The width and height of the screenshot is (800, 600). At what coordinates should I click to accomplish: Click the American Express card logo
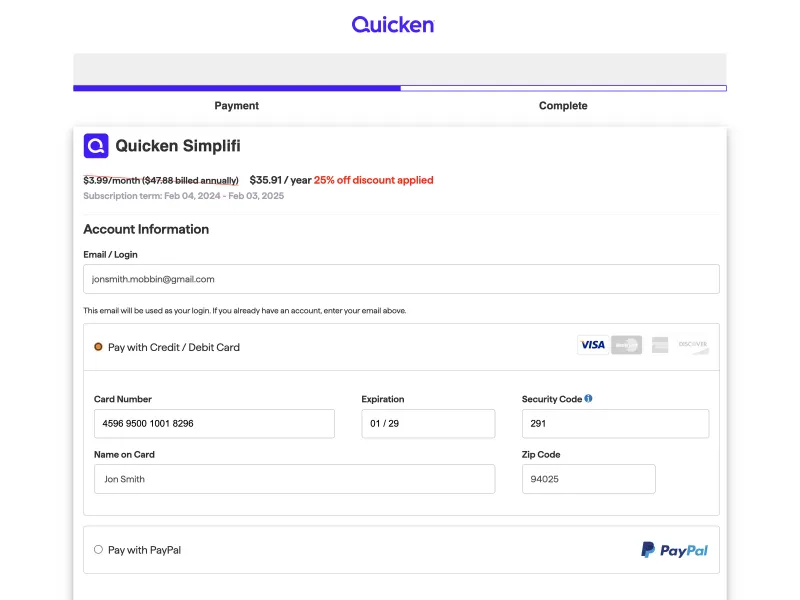point(660,345)
